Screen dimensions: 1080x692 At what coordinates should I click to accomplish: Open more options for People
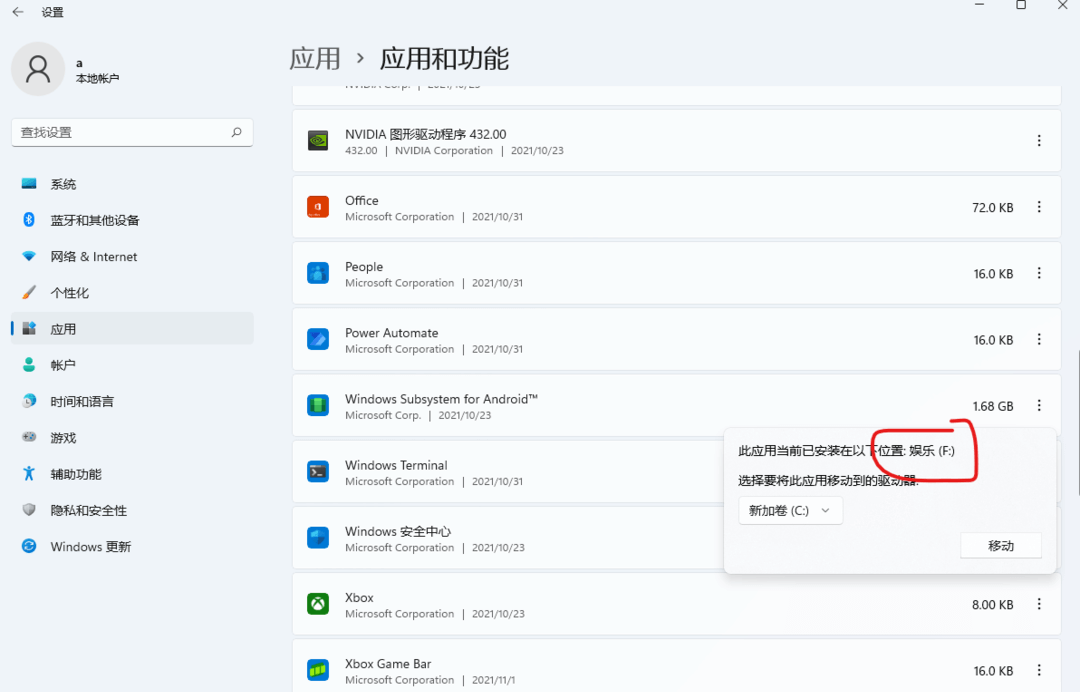tap(1039, 273)
